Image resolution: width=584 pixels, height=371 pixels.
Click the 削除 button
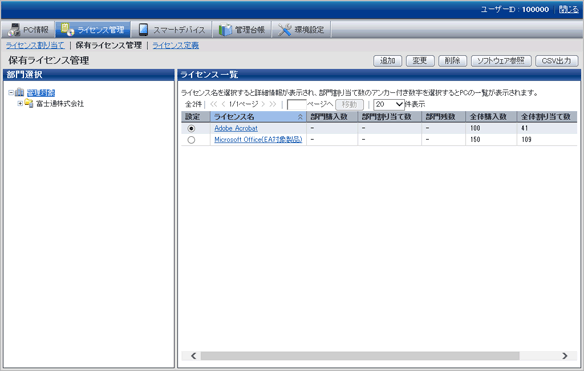point(452,61)
